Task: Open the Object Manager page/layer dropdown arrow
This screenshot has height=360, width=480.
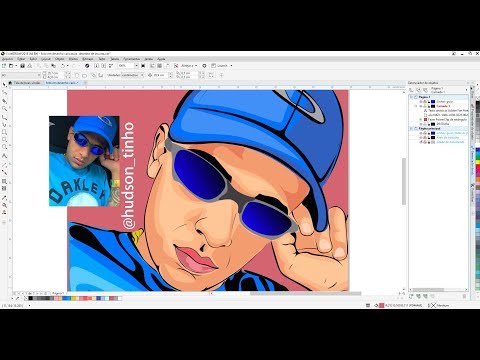Action: click(x=466, y=90)
